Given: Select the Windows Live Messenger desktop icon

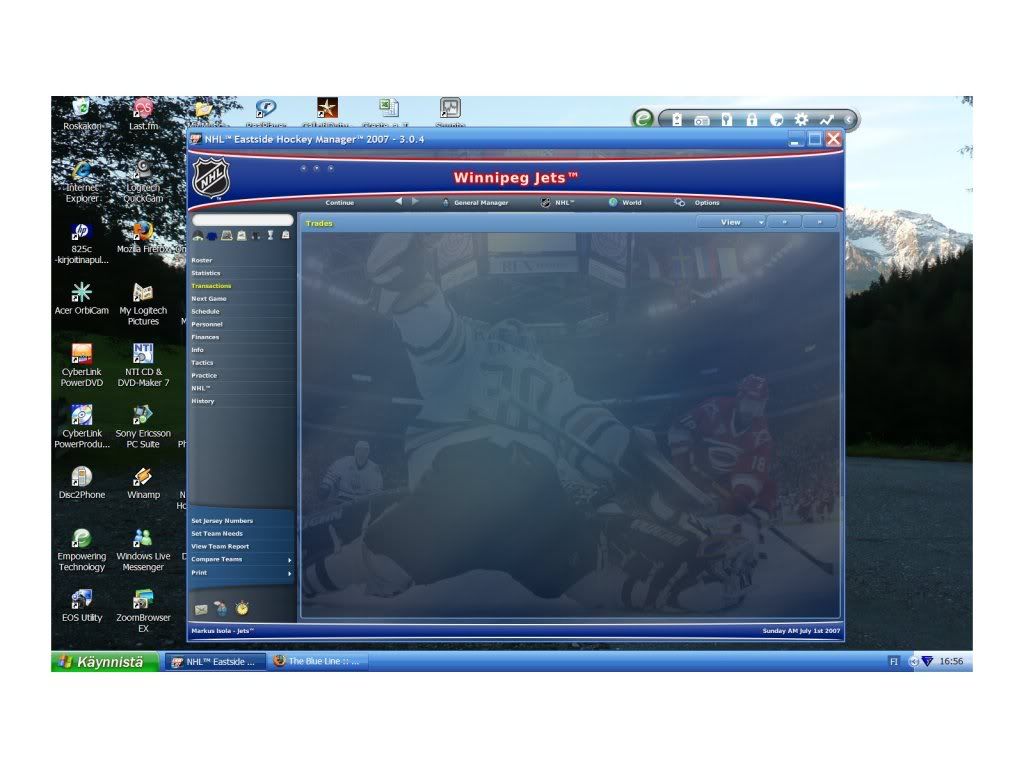Looking at the screenshot, I should click(143, 550).
